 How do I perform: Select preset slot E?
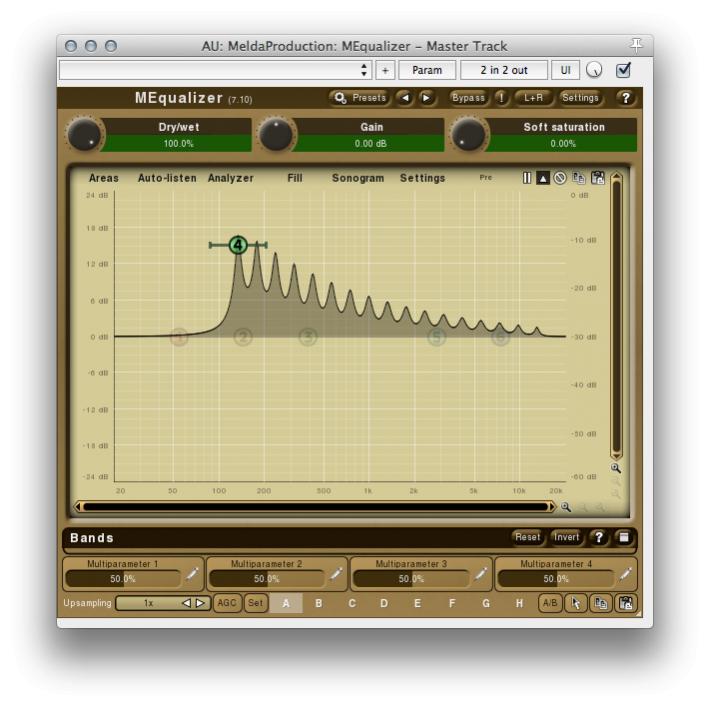click(x=417, y=603)
